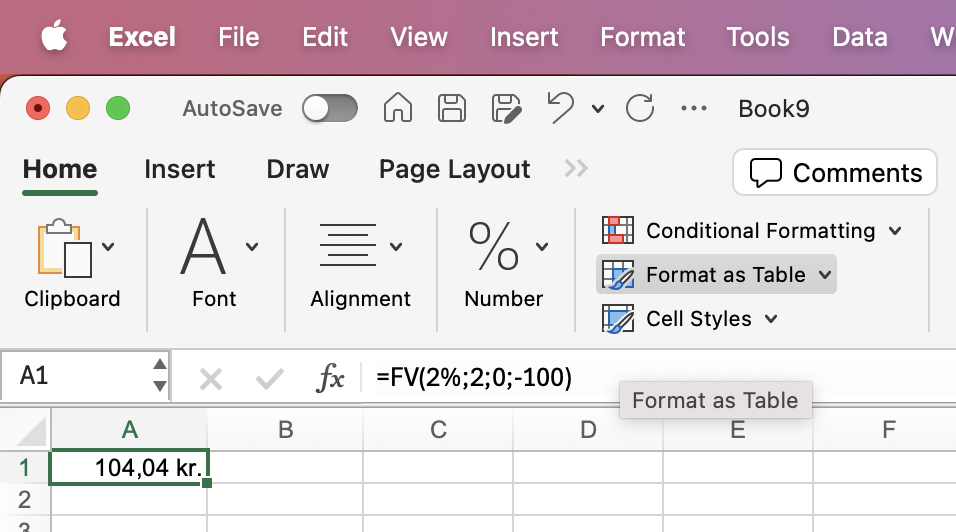Click the Name Box showing A1
Image resolution: width=956 pixels, height=532 pixels.
tap(76, 376)
